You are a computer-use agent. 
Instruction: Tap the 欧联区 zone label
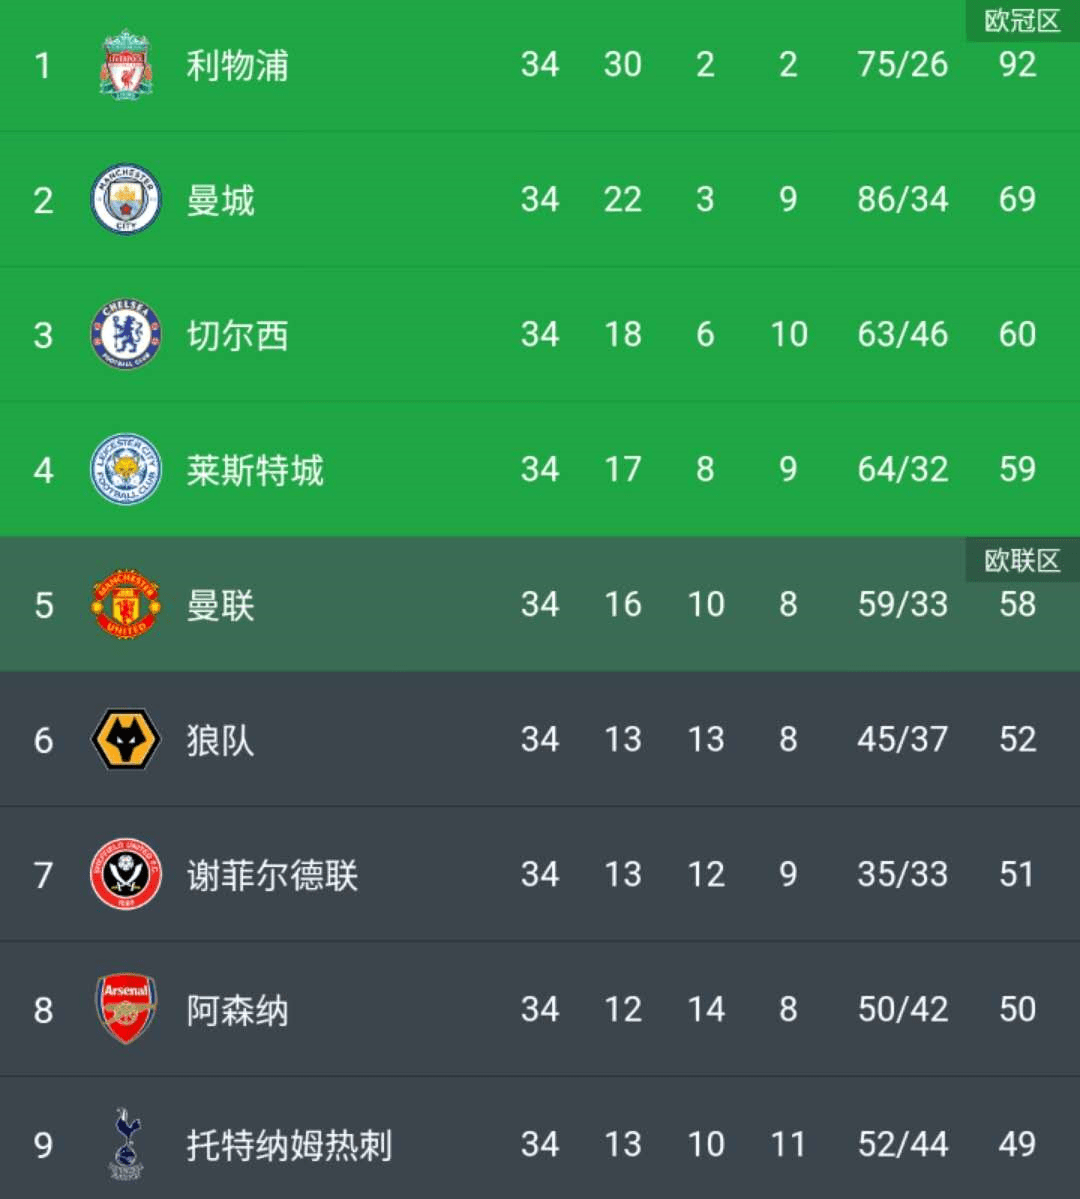coord(1022,561)
